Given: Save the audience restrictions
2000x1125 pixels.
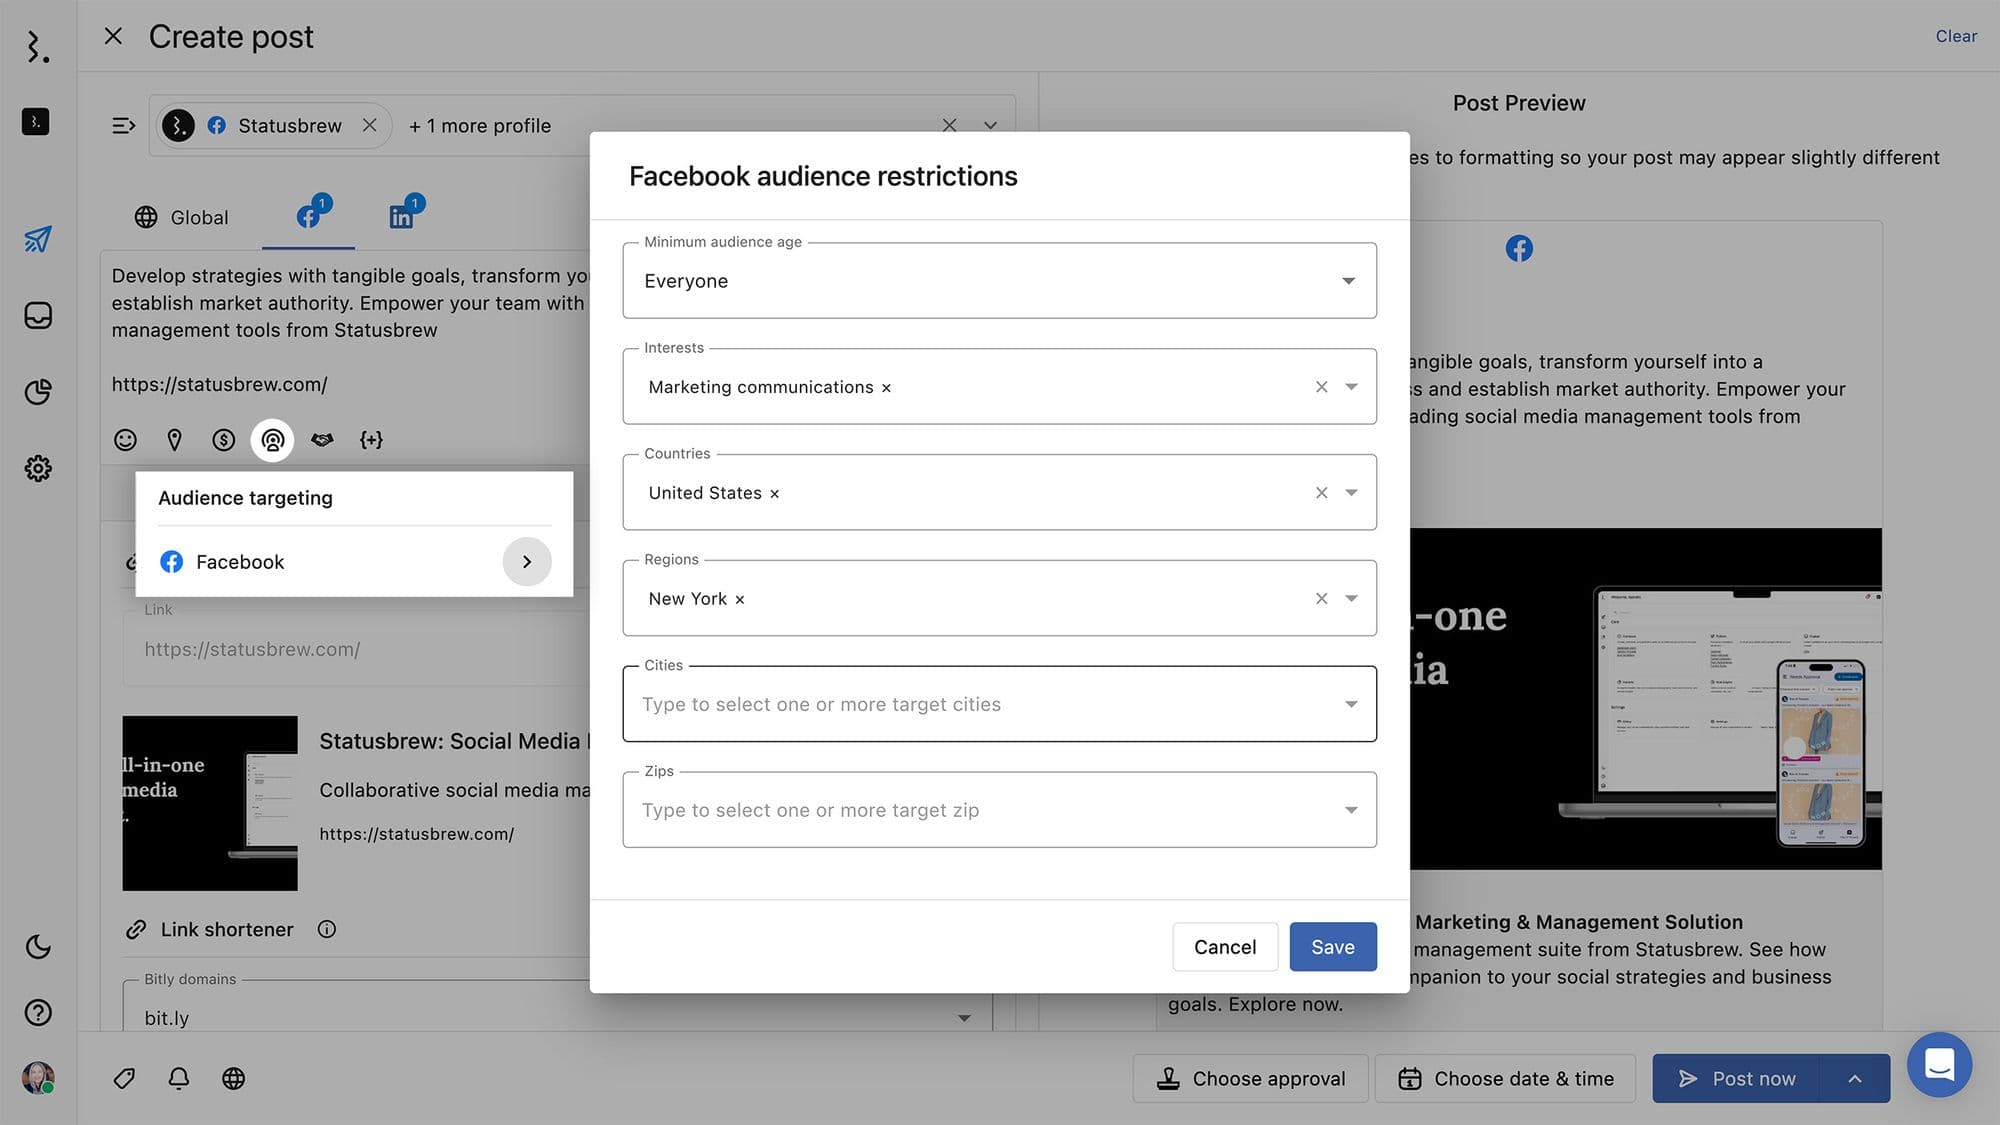Looking at the screenshot, I should pyautogui.click(x=1333, y=947).
